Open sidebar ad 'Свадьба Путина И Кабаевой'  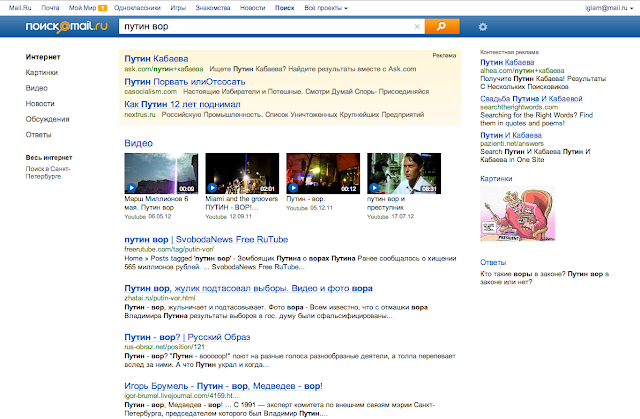(531, 99)
